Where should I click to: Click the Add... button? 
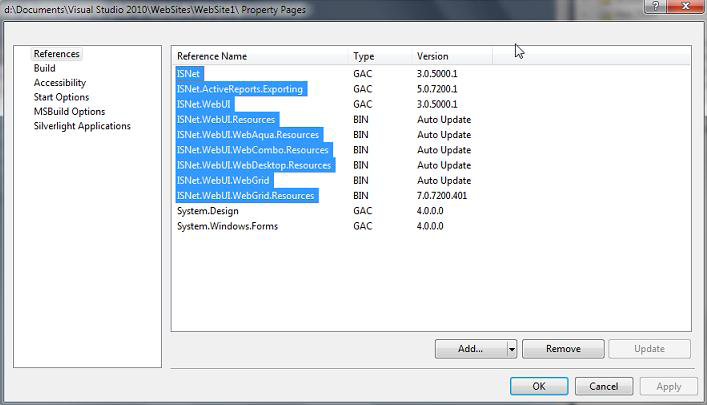[x=470, y=349]
